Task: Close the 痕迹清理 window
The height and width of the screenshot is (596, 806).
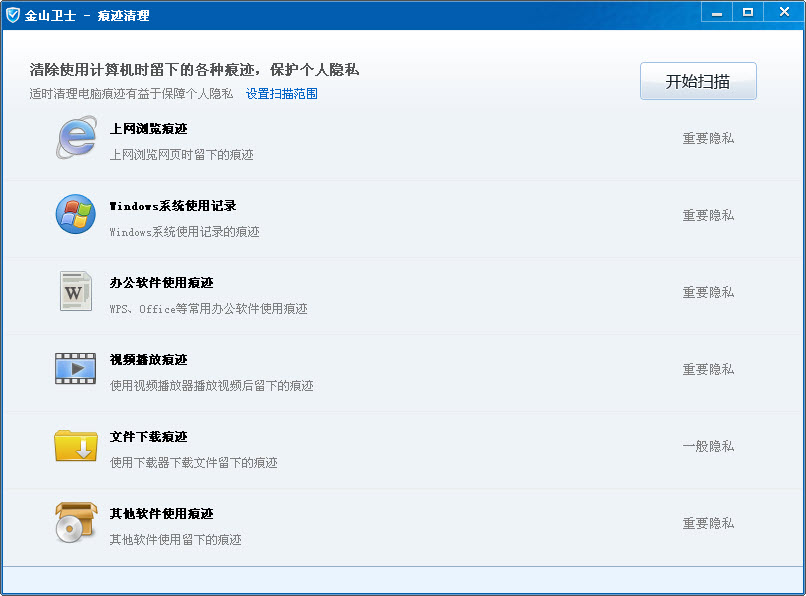Action: coord(784,12)
